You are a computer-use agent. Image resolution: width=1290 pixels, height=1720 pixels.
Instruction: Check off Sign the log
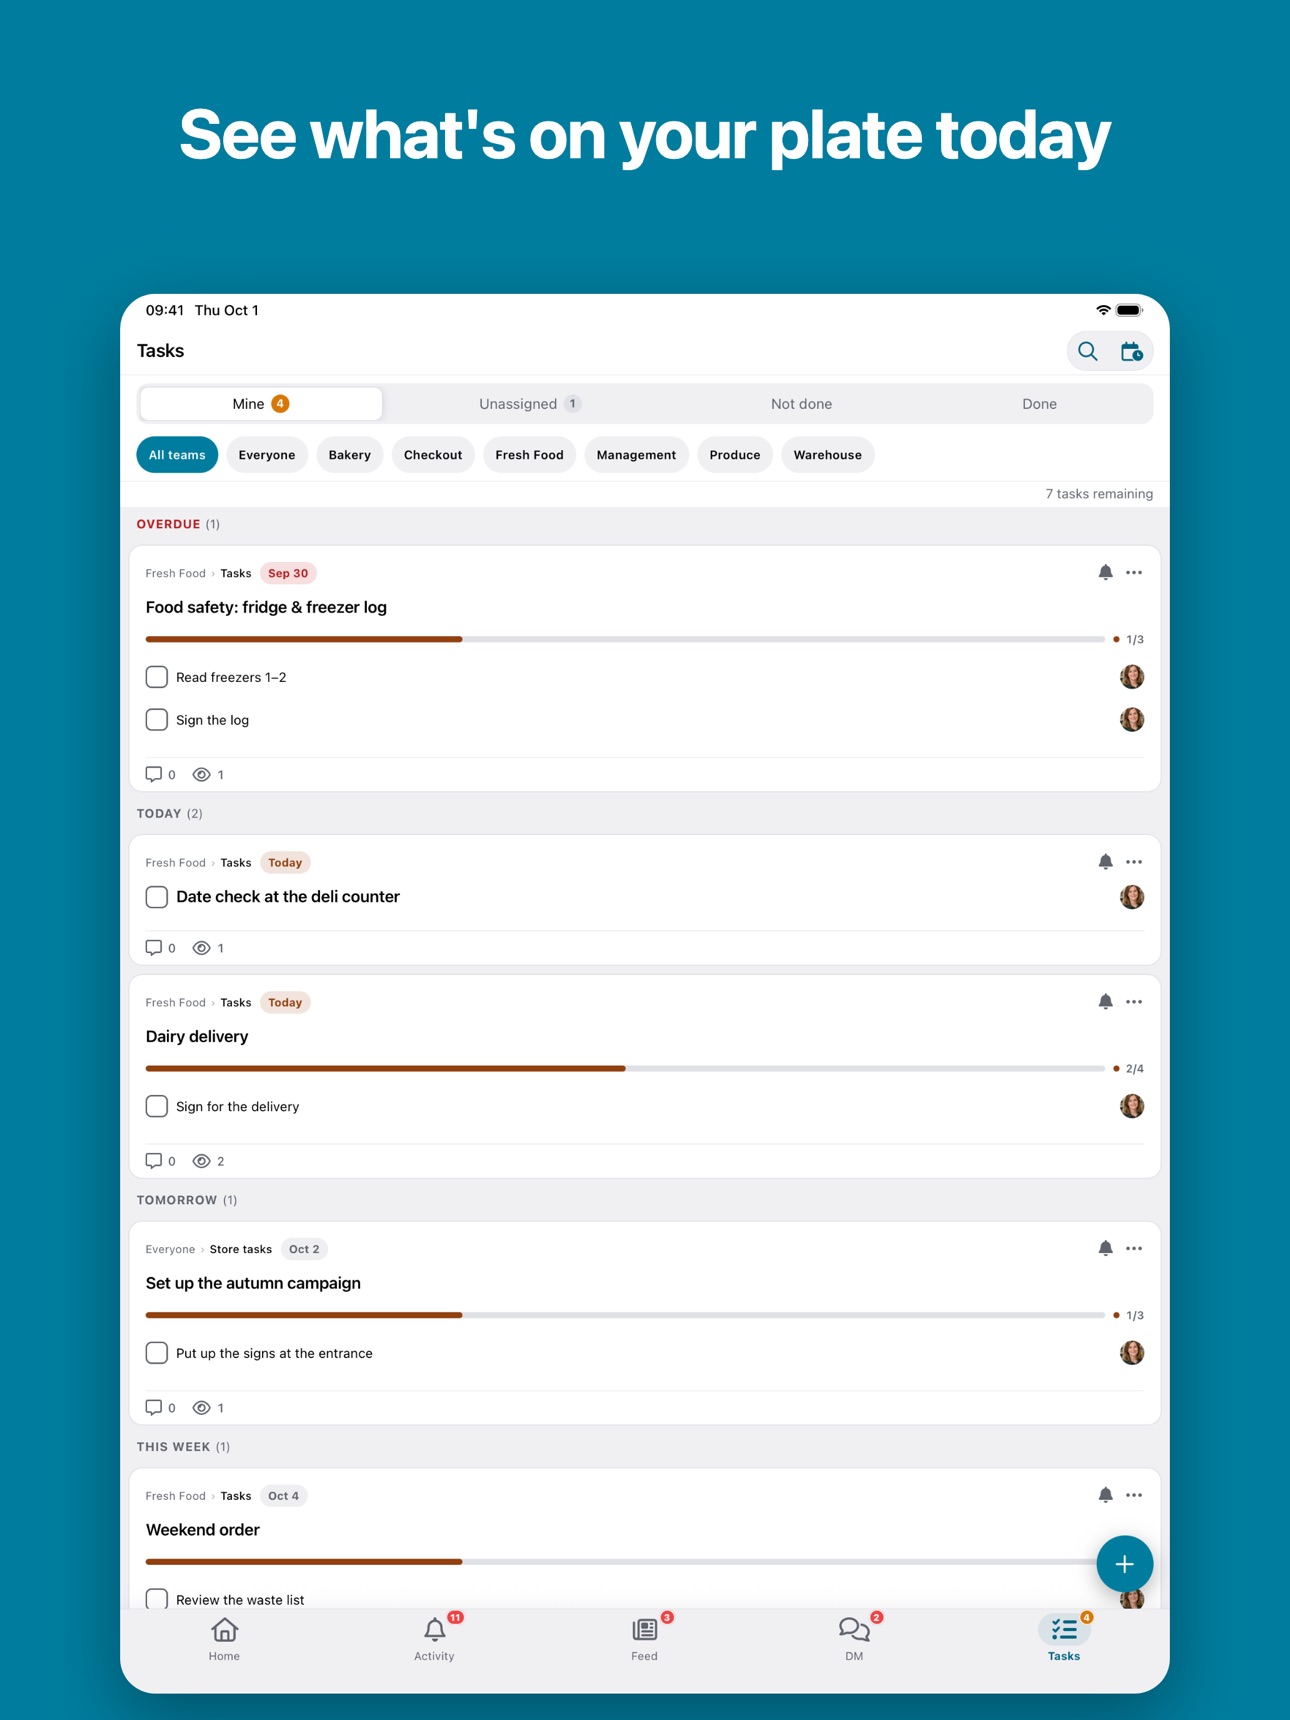[x=157, y=721]
